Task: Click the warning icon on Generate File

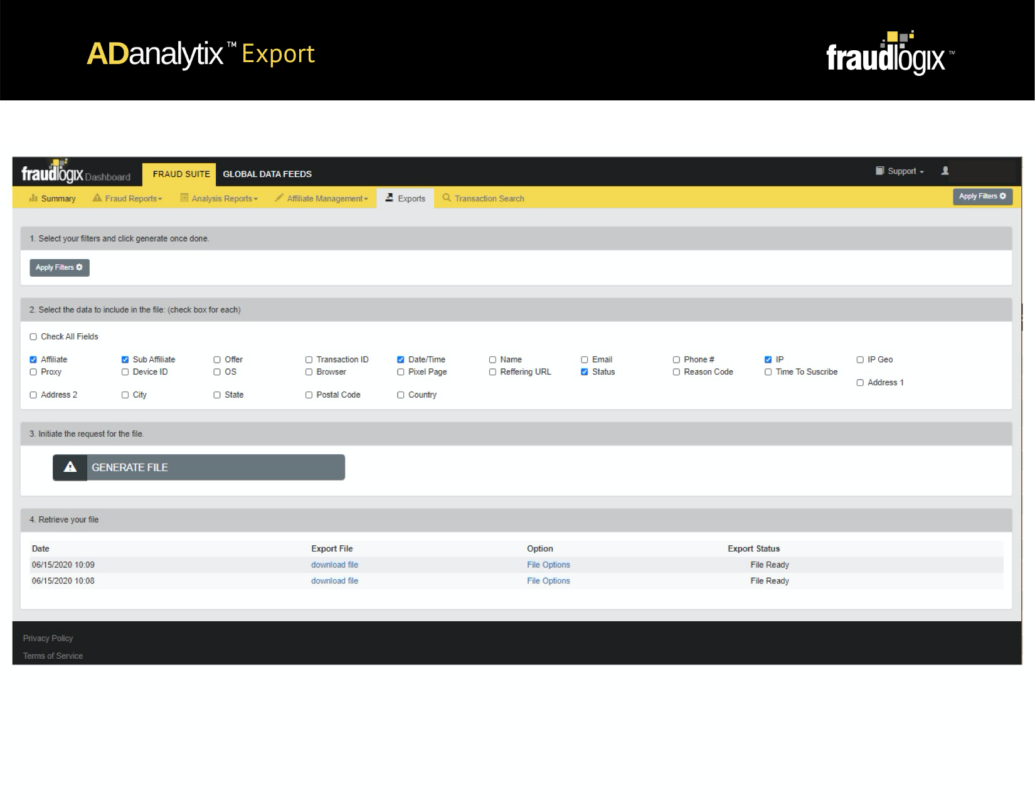Action: tap(70, 467)
